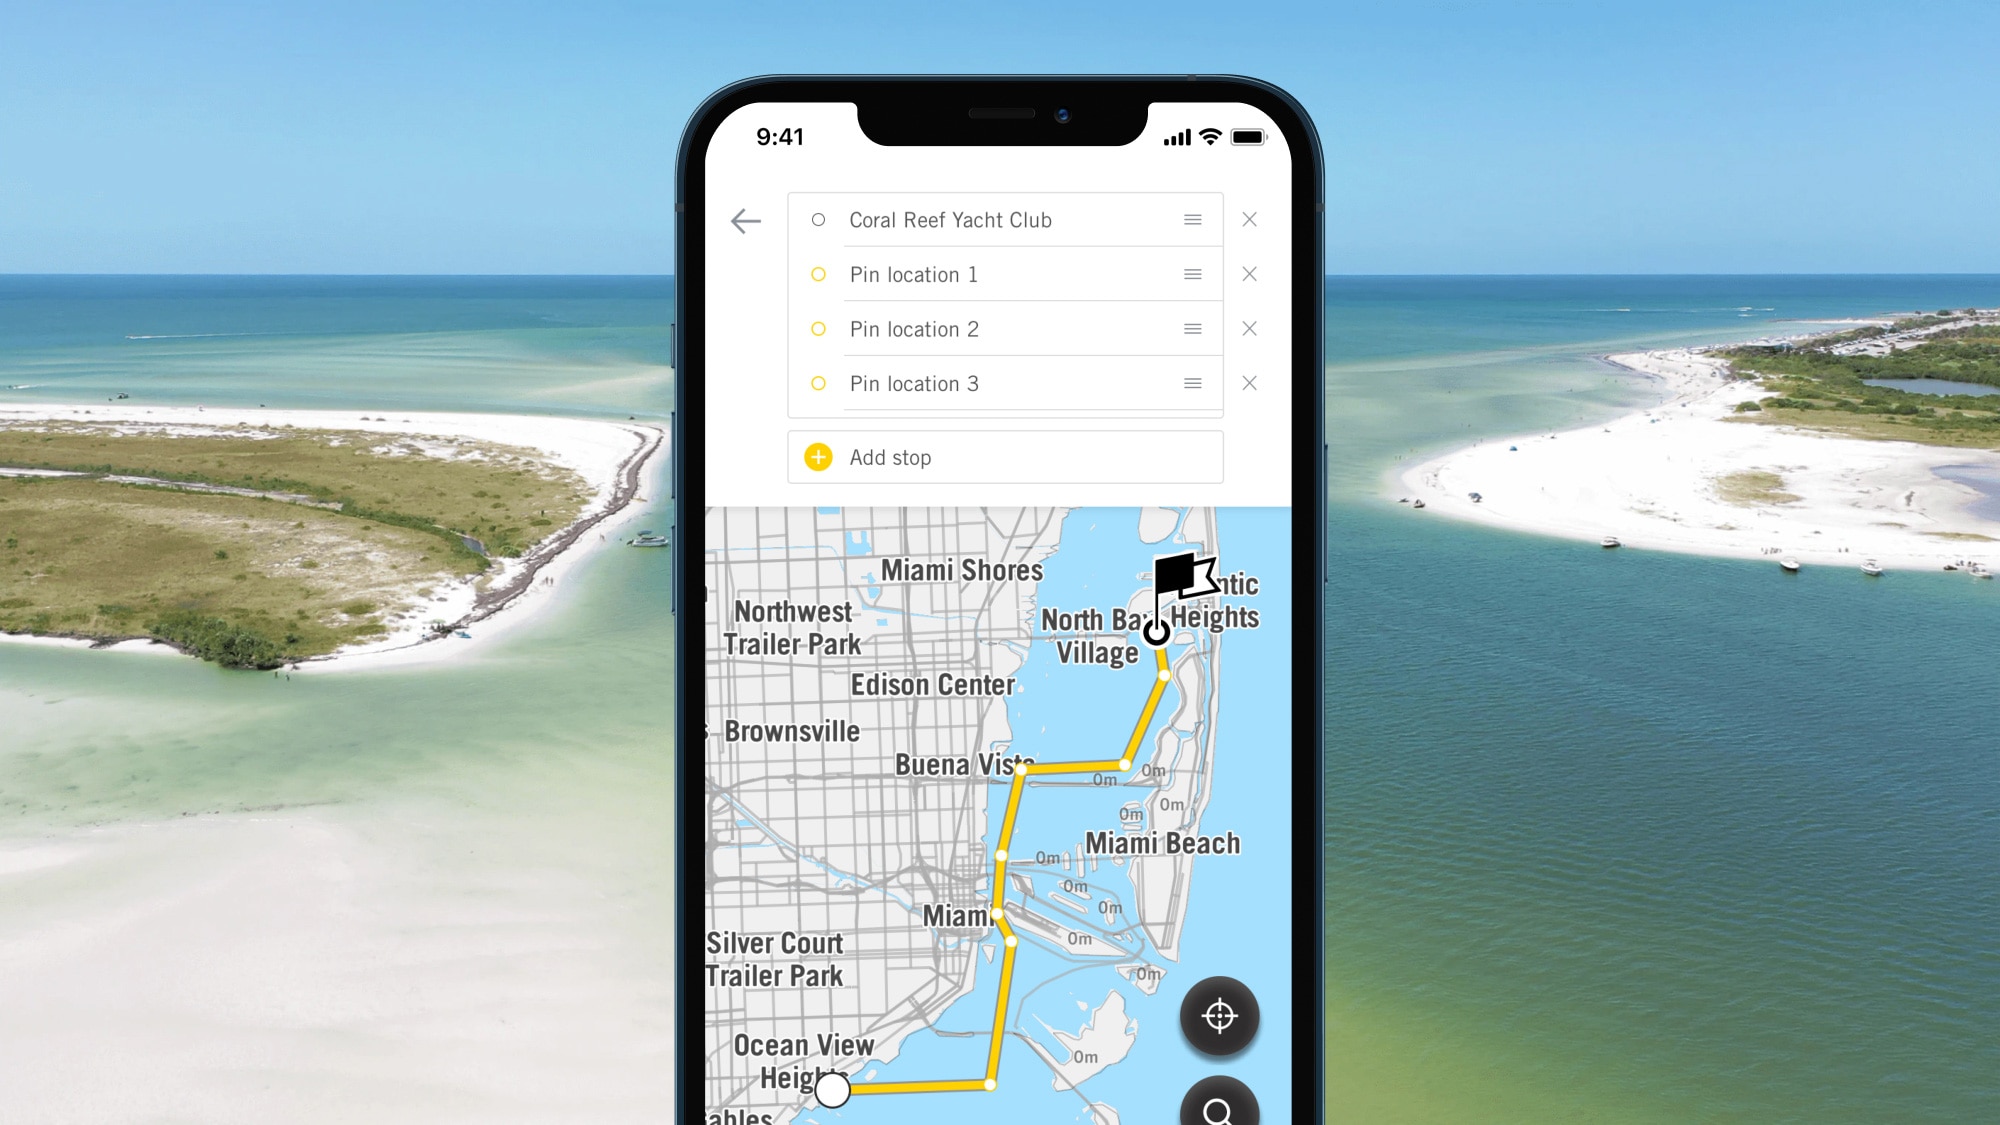Viewport: 2000px width, 1125px height.
Task: Tap the drag handle icon for Pin location 3
Action: tap(1192, 383)
